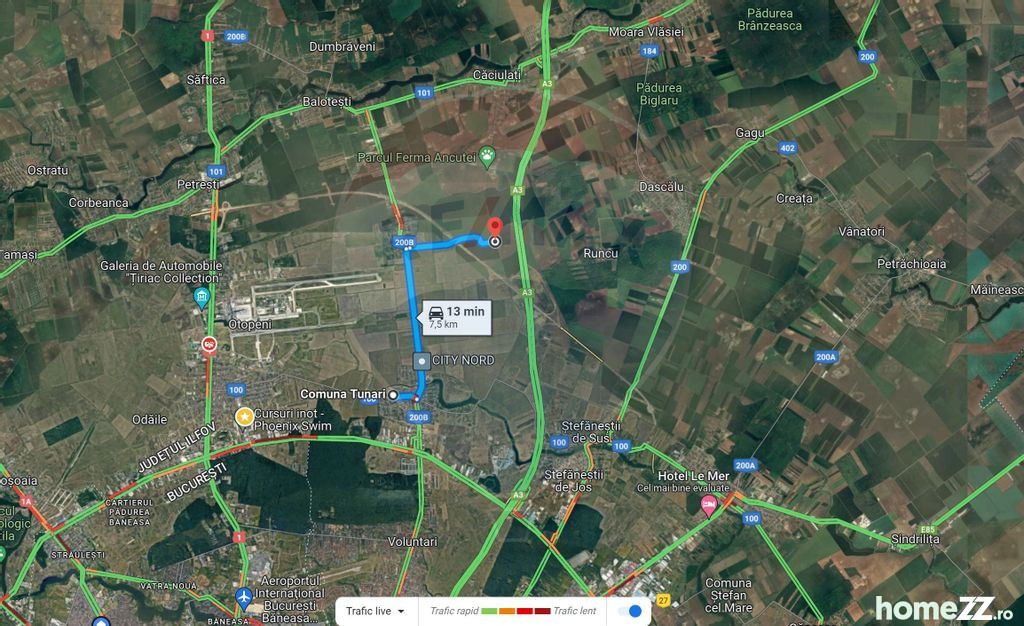Click the Hotel Le Mer pink hotel icon
The image size is (1024, 626).
pyautogui.click(x=709, y=505)
